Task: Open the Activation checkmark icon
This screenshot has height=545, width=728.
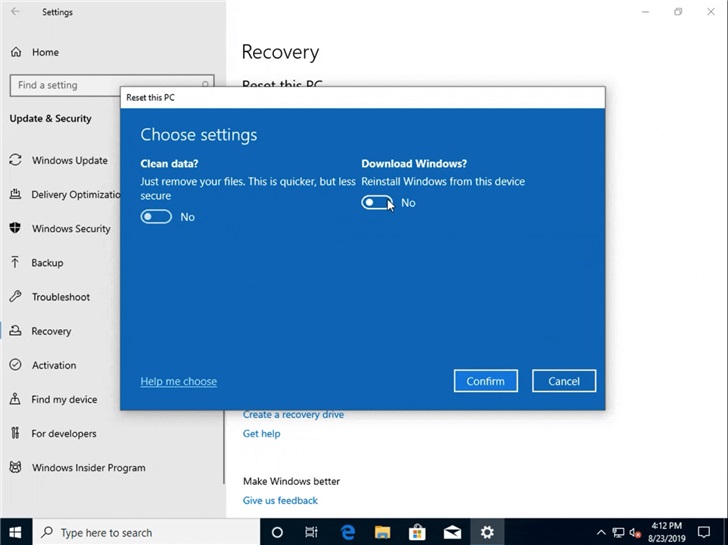Action: point(16,365)
